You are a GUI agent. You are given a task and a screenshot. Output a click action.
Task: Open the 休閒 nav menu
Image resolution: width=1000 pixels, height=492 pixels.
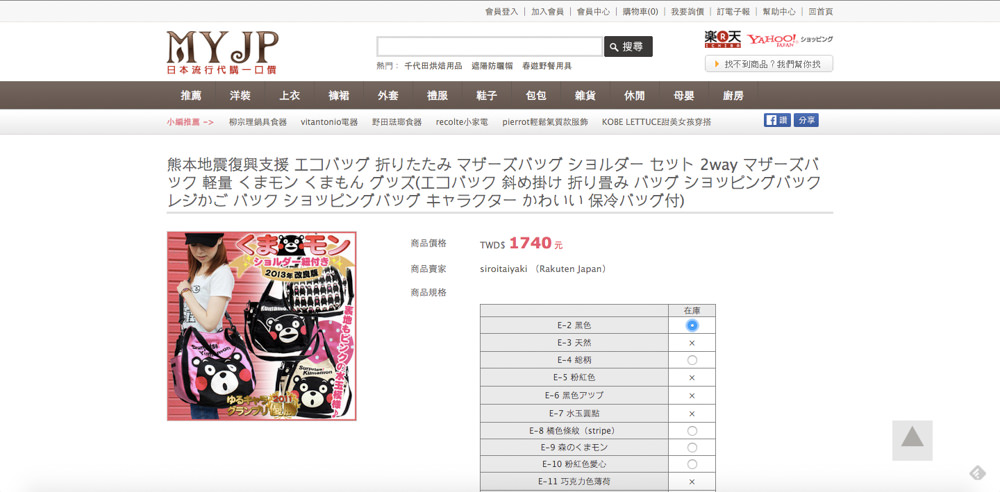(x=635, y=95)
